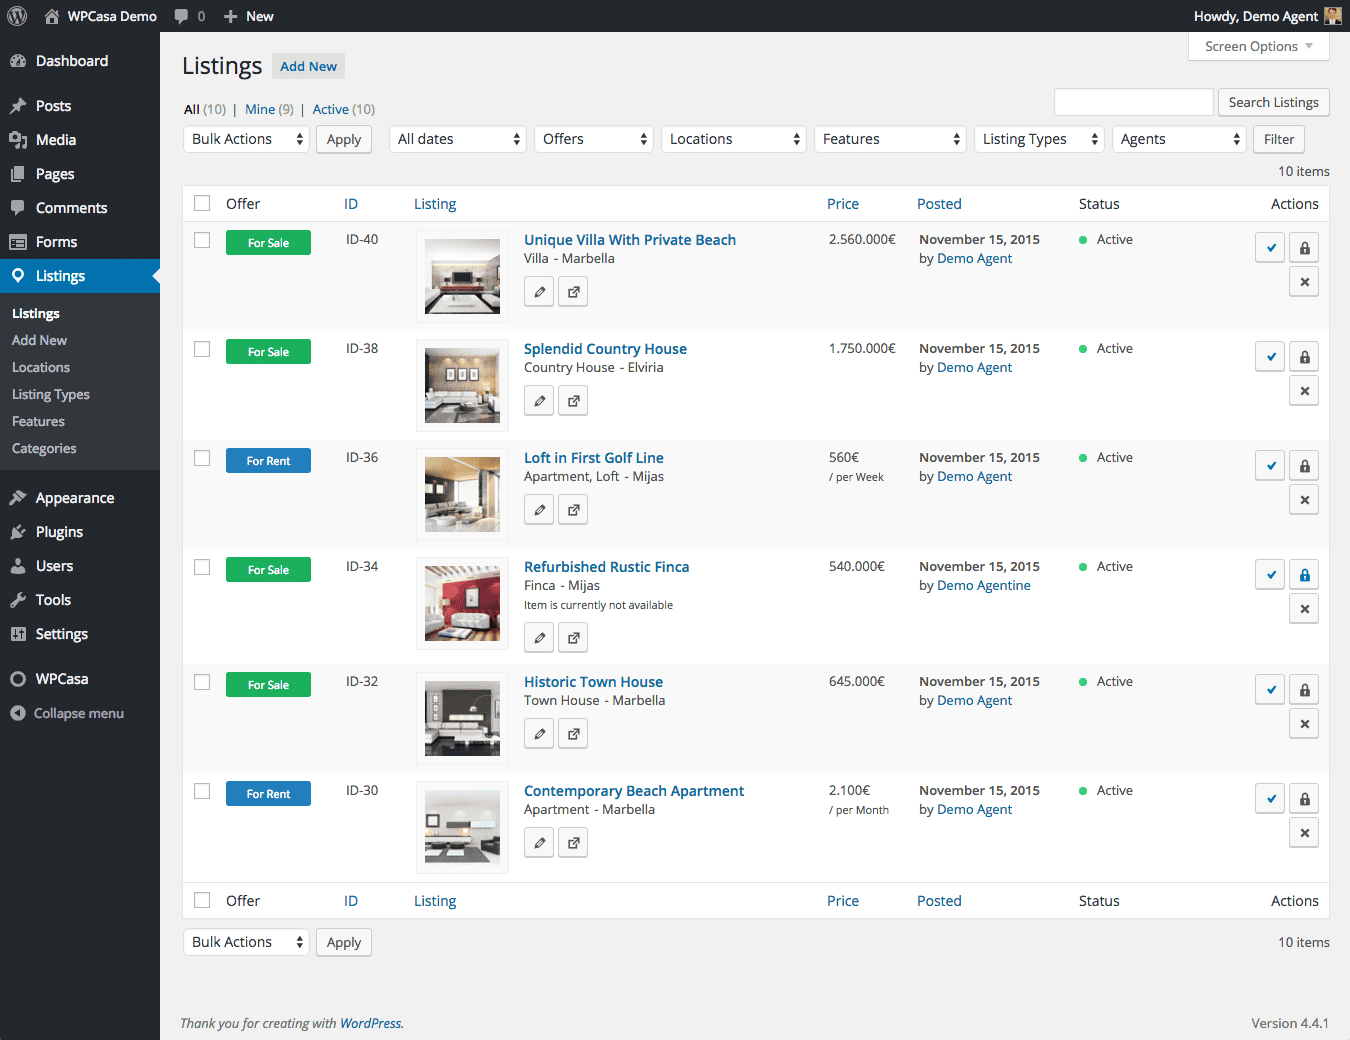Open Locations in the Listings sidebar menu

tap(40, 367)
